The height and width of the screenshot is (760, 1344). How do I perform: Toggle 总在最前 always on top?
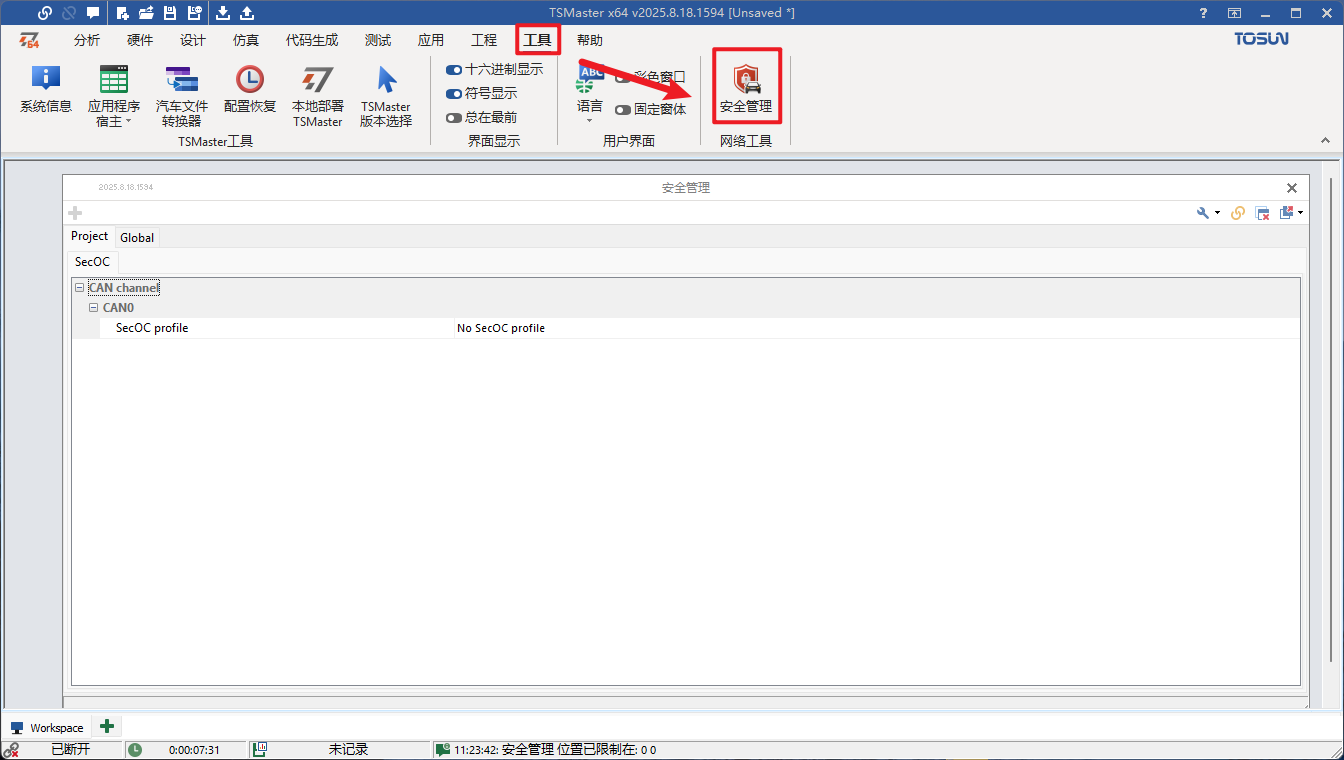click(x=481, y=117)
